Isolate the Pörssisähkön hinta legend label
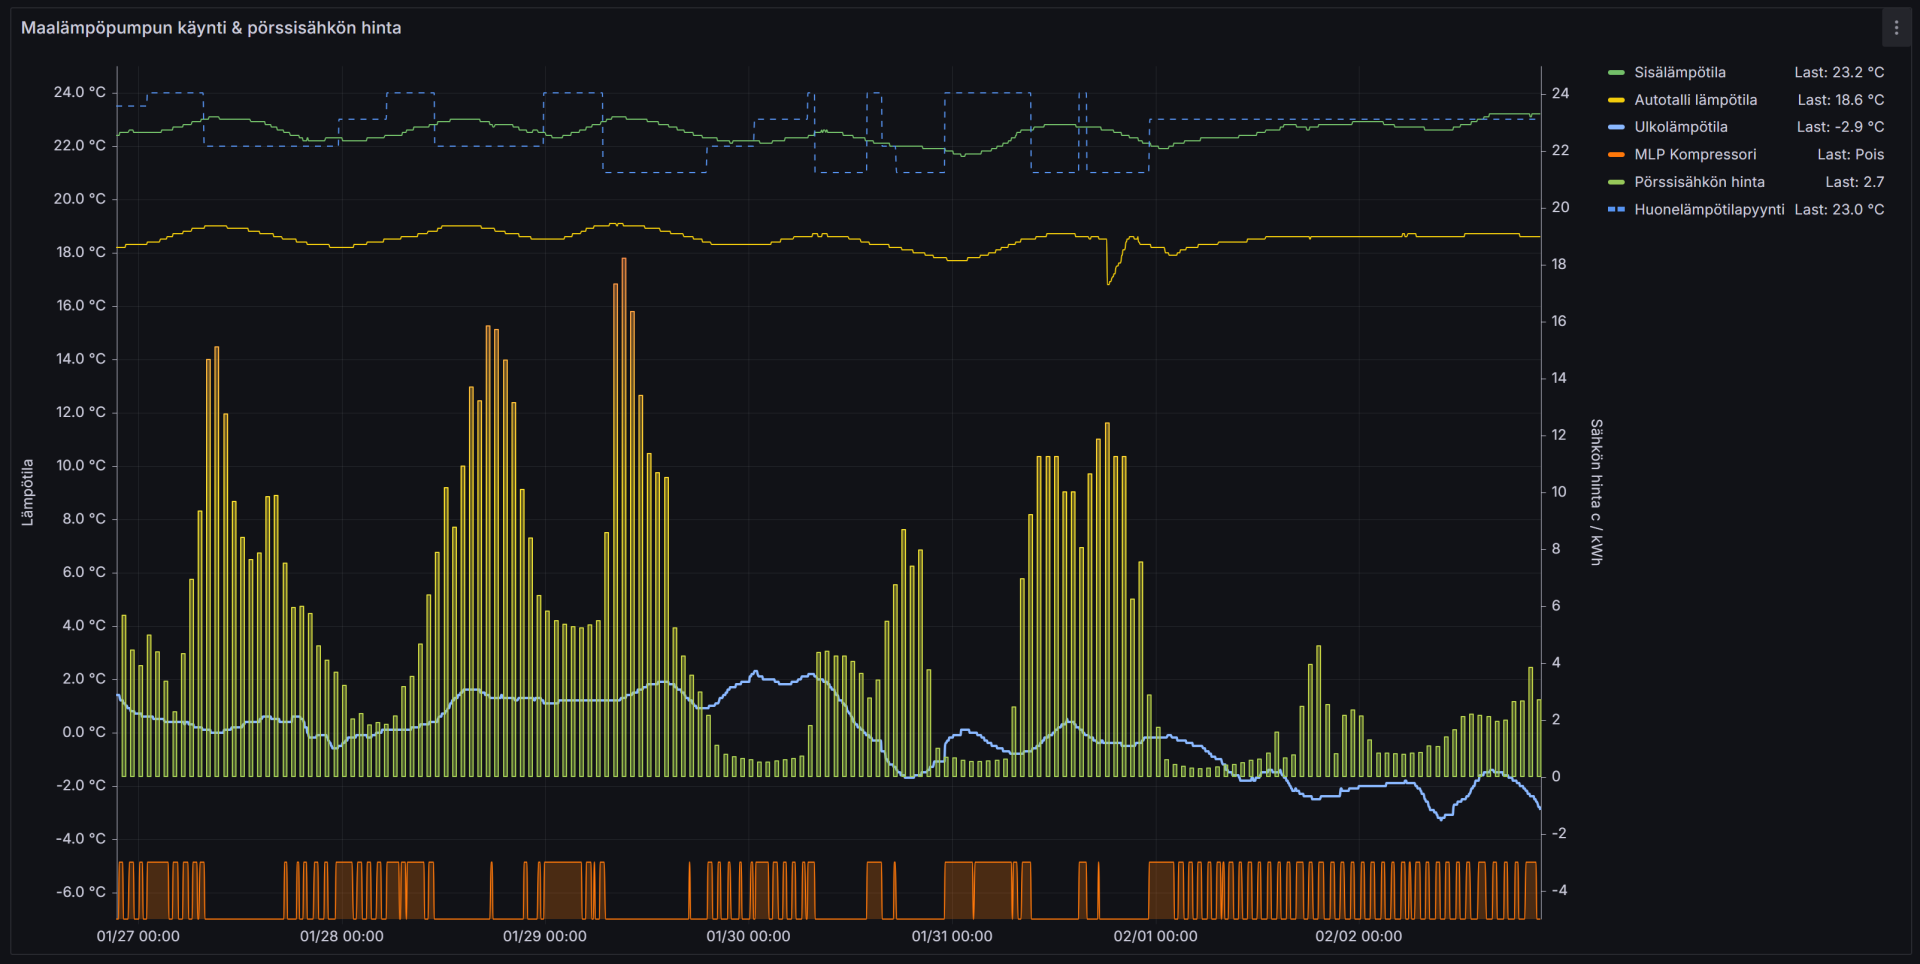Viewport: 1920px width, 964px height. click(x=1699, y=182)
